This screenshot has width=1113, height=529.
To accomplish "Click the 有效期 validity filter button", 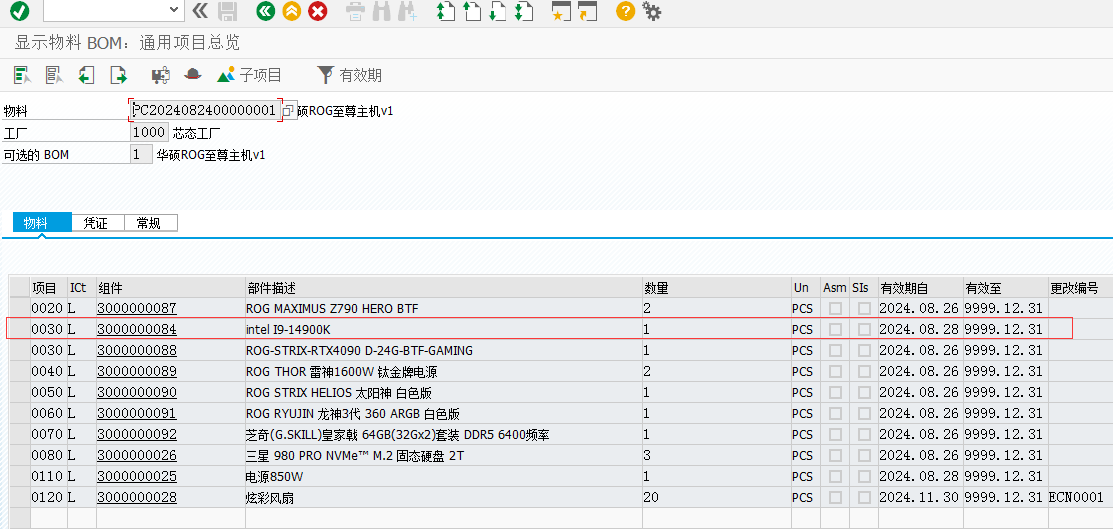I will [x=349, y=75].
